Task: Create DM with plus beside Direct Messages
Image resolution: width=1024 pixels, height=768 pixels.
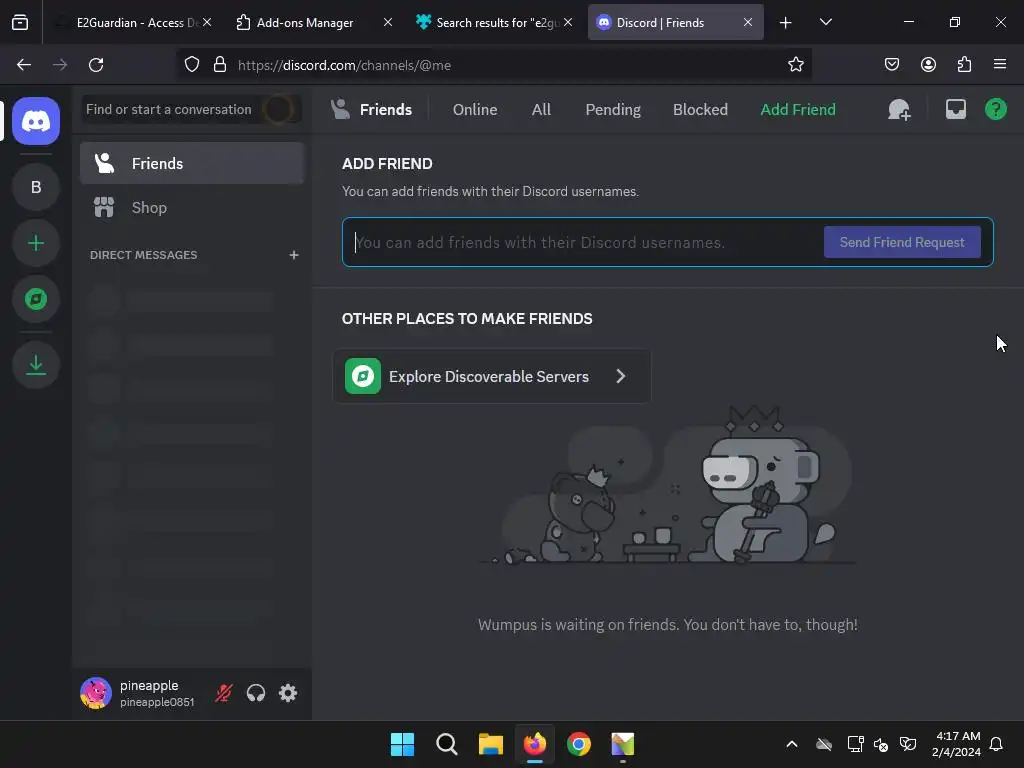Action: [x=294, y=255]
